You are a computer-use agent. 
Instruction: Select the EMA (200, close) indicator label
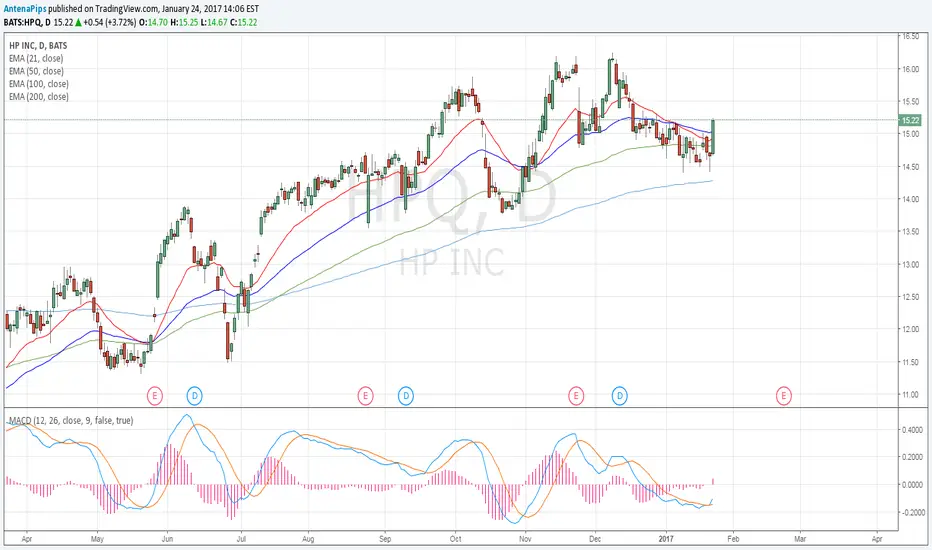point(39,97)
